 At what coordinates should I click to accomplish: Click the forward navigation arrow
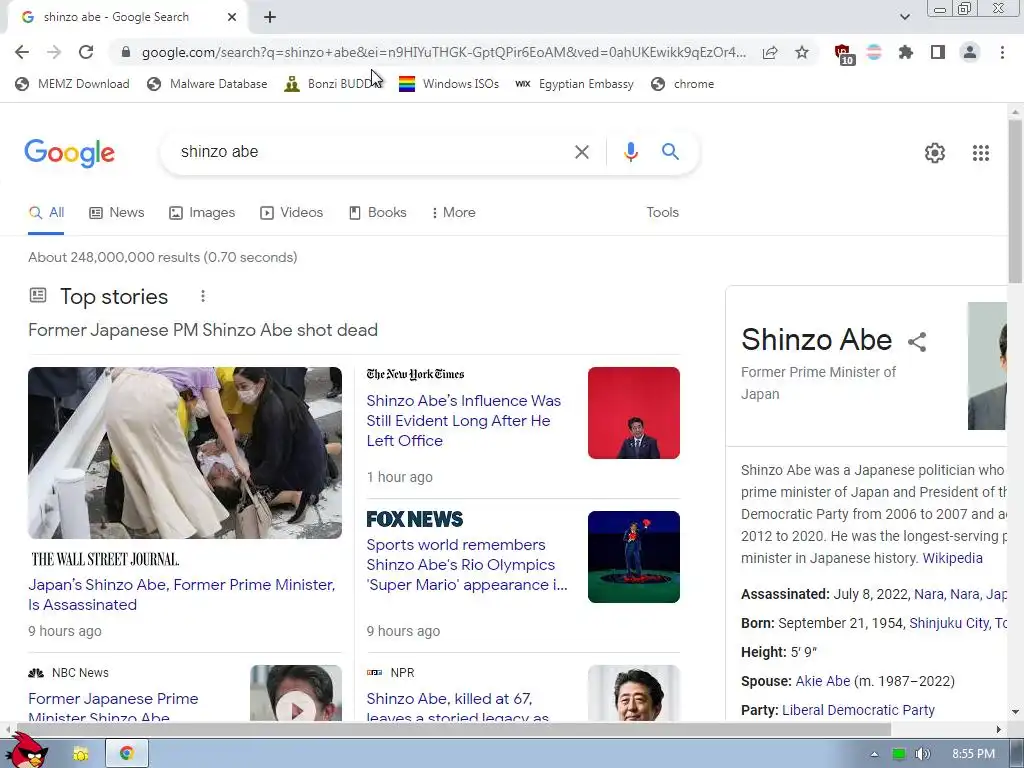[54, 52]
